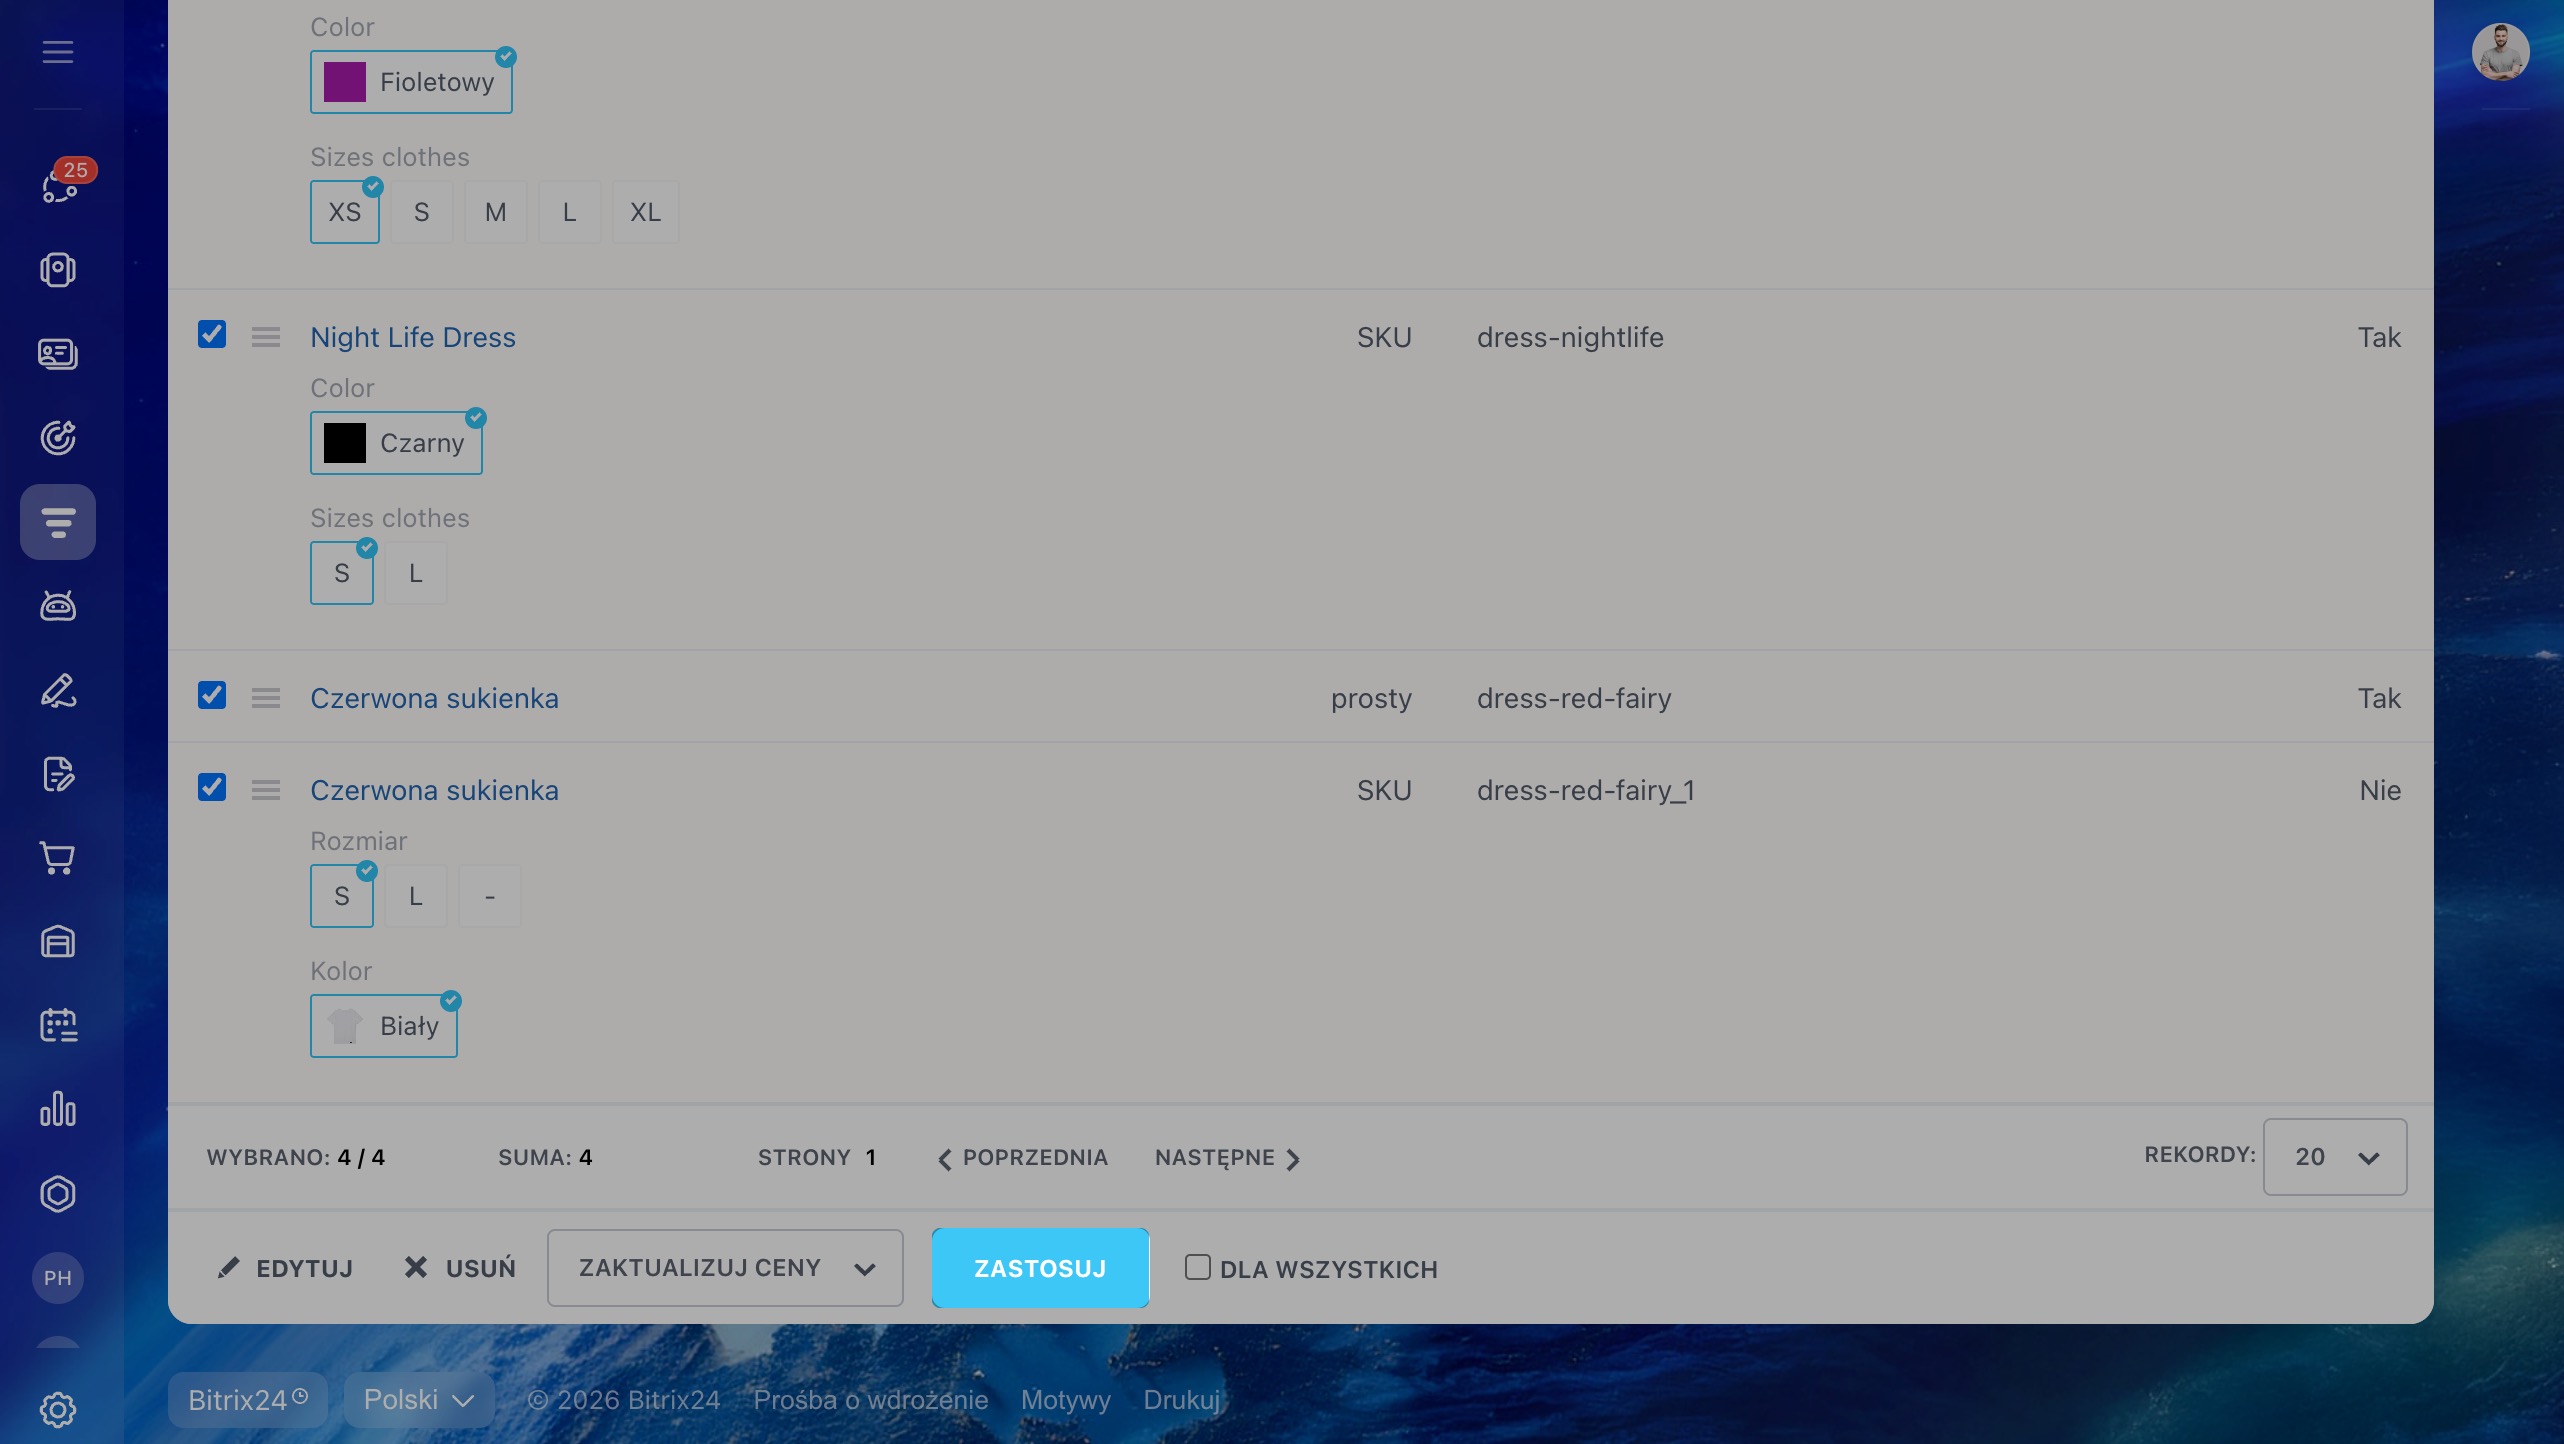
Task: Open notifications icon with 25 badge
Action: (x=60, y=184)
